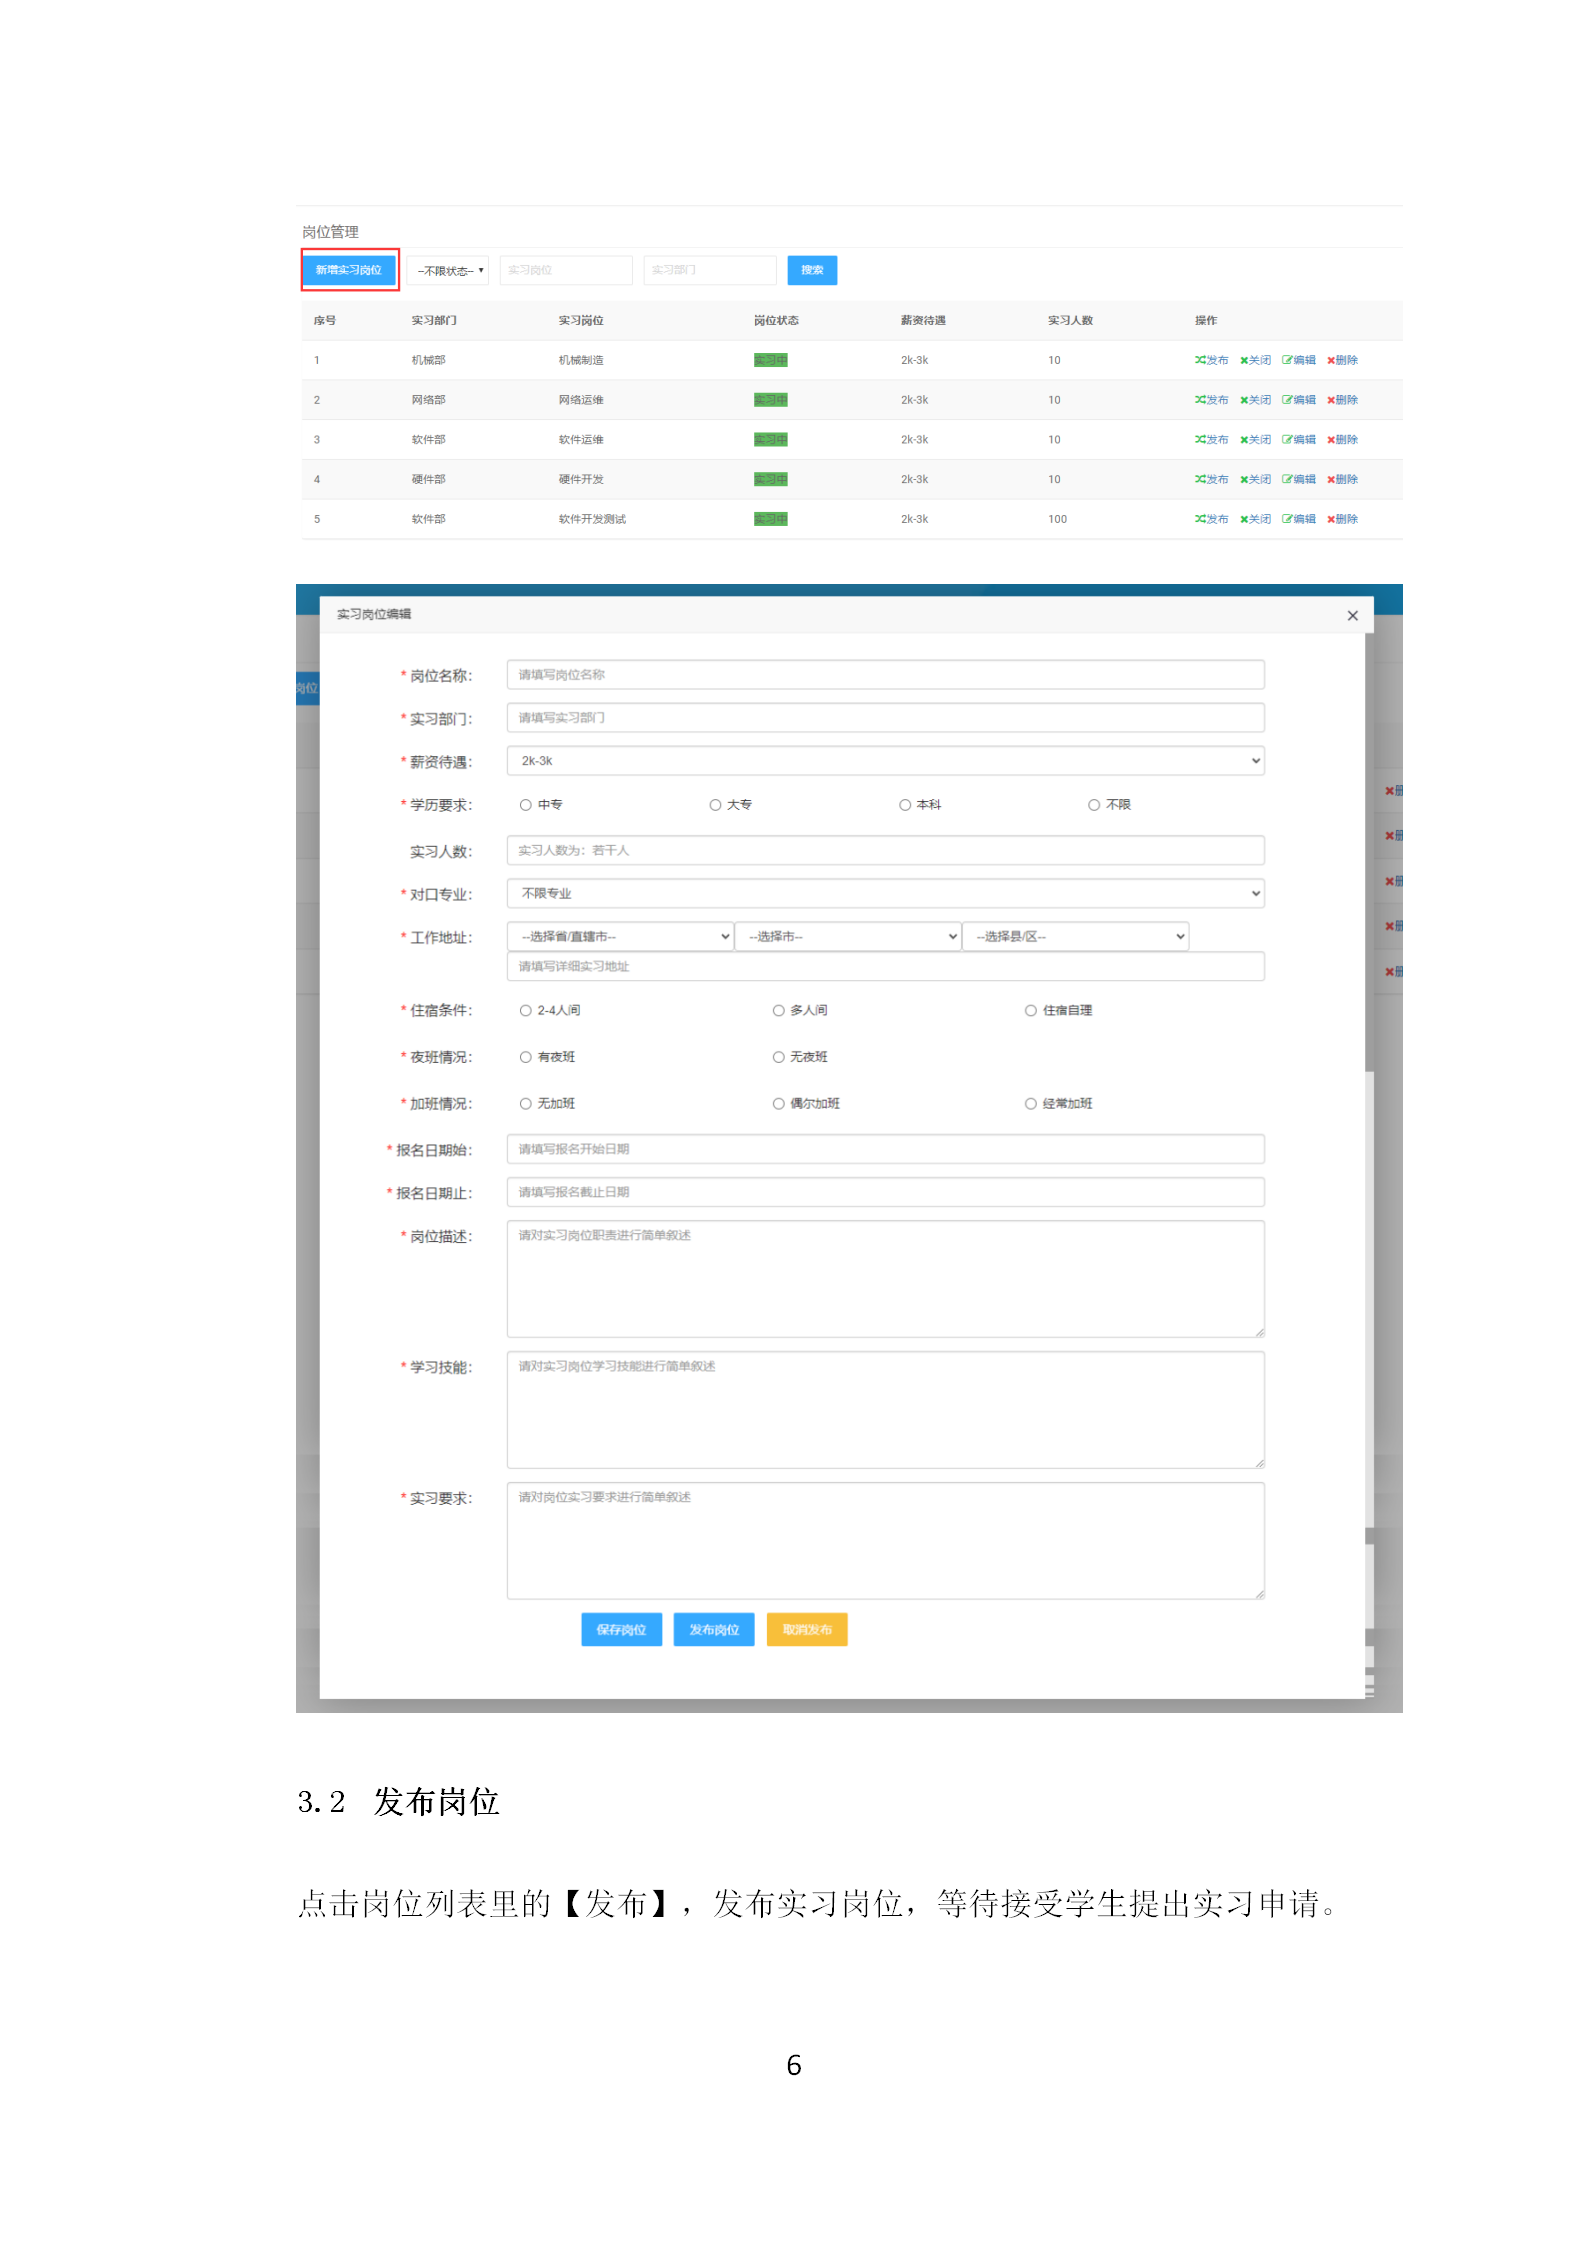Open the 选择县/区 dropdown
This screenshot has height=2245, width=1587.
[x=1075, y=937]
